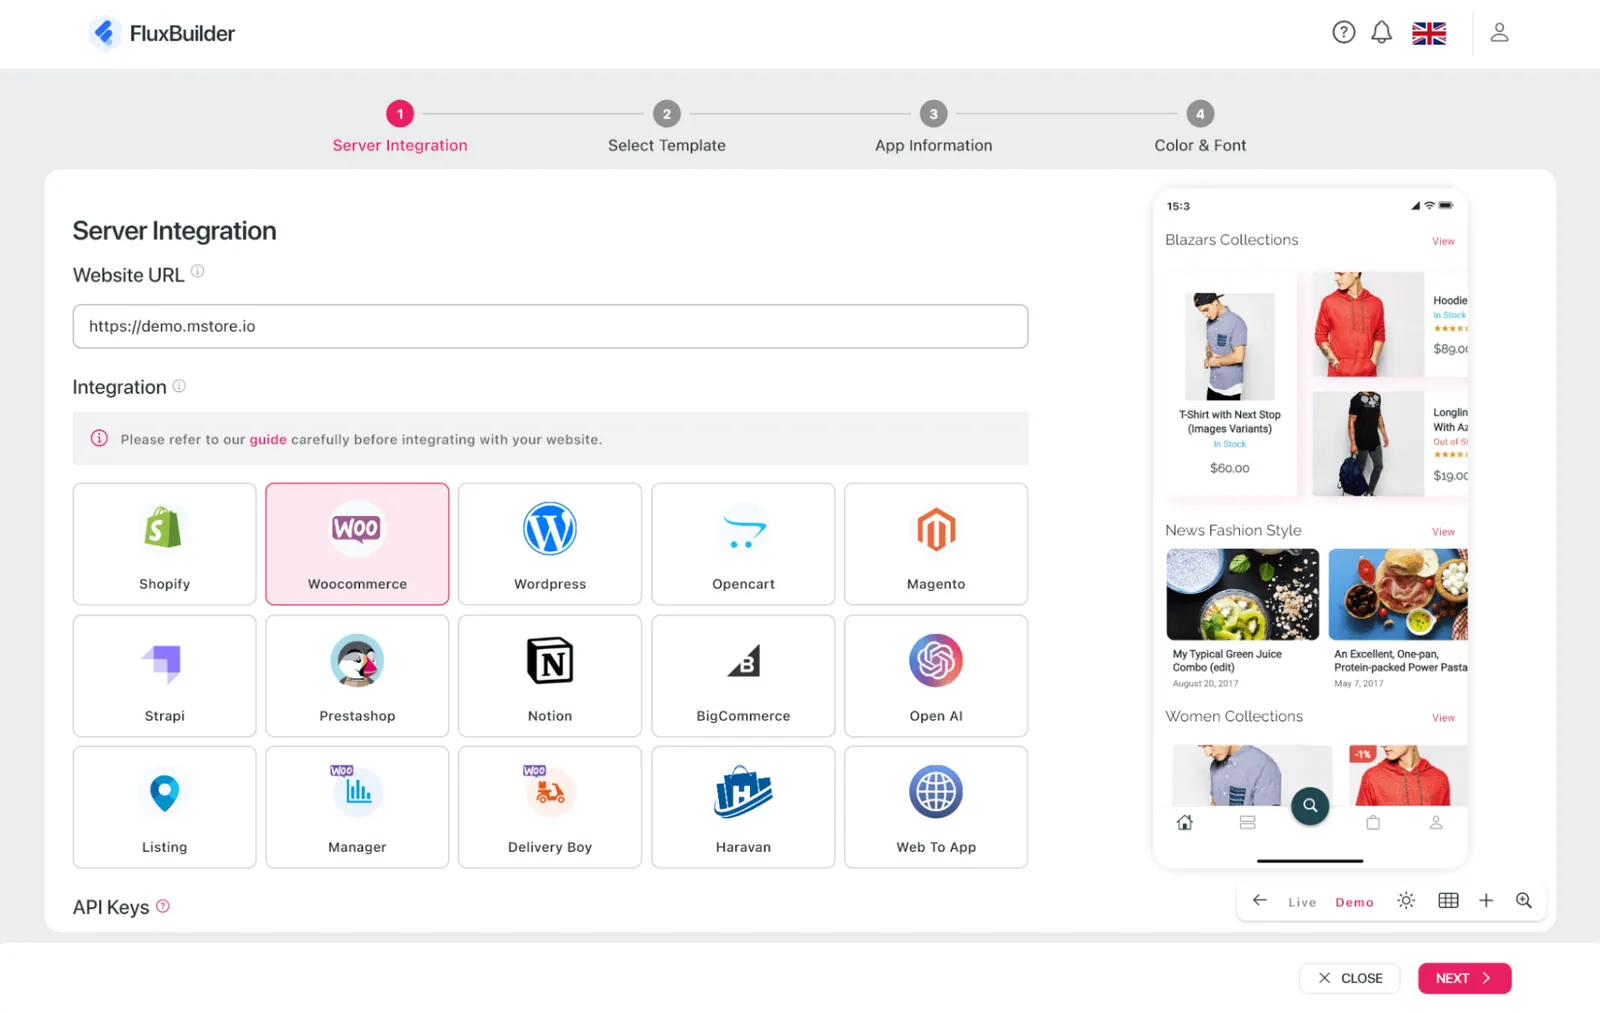Viewport: 1600px width, 1013px height.
Task: Change language via UK flag
Action: [1429, 33]
